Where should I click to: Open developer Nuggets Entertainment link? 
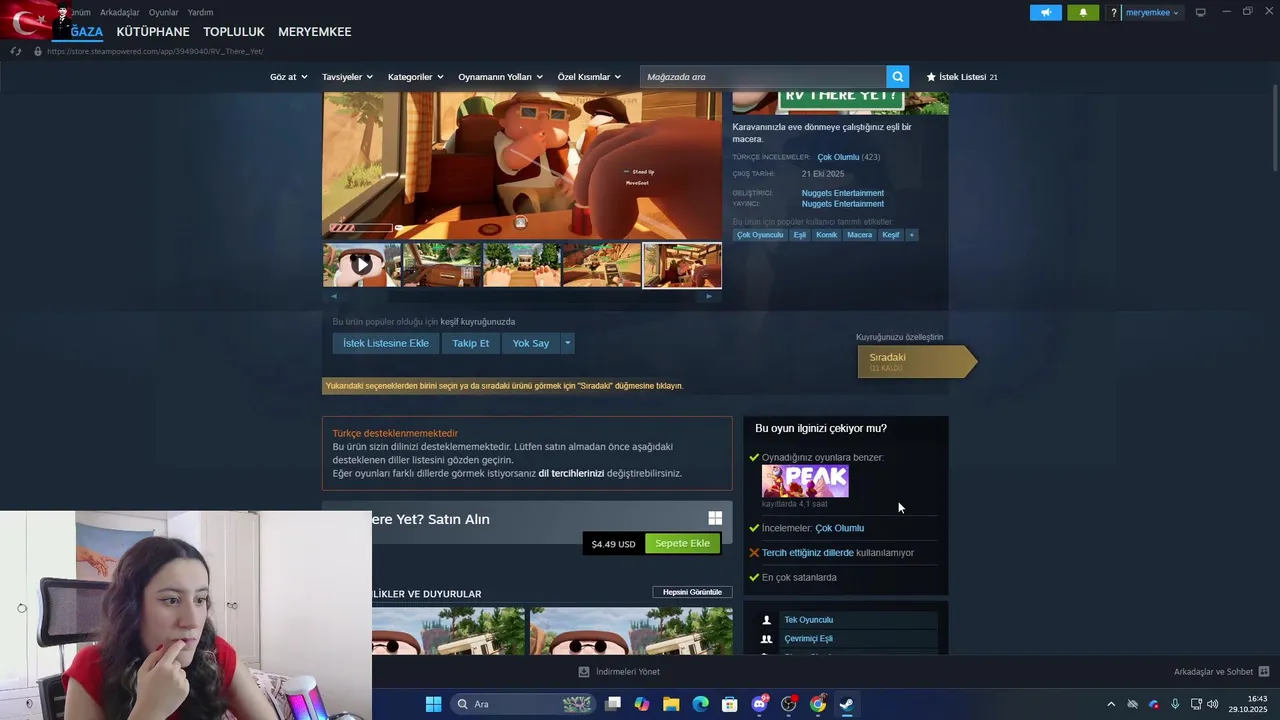point(842,193)
